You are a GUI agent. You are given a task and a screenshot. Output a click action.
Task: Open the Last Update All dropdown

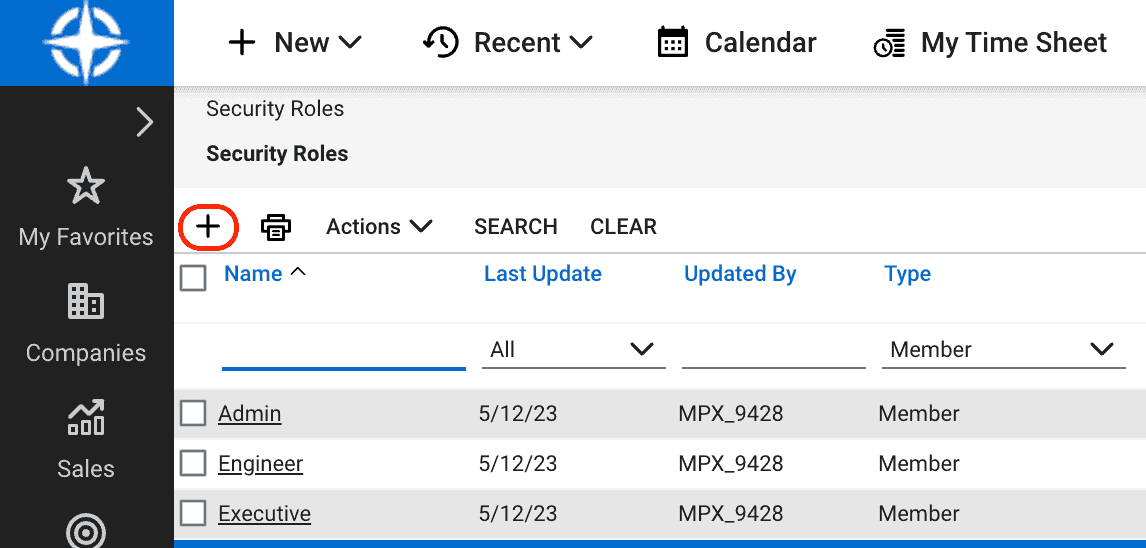pos(574,350)
